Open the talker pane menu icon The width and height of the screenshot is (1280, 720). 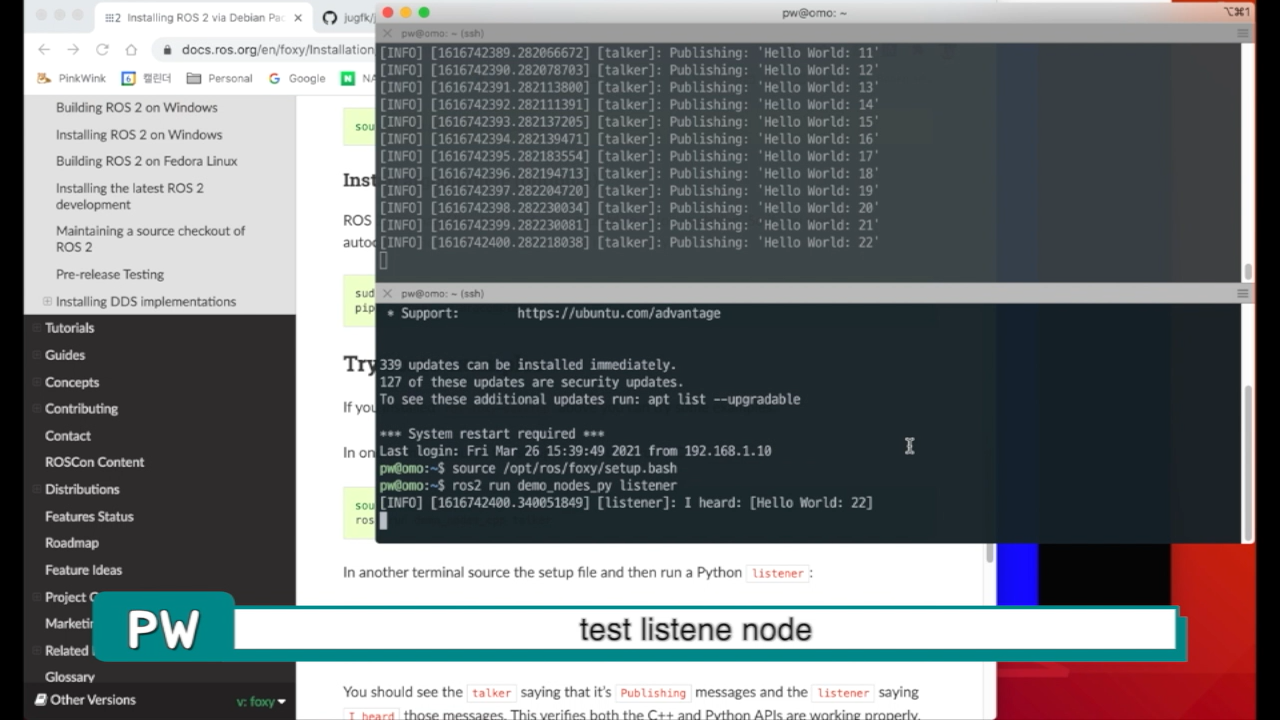point(1243,33)
